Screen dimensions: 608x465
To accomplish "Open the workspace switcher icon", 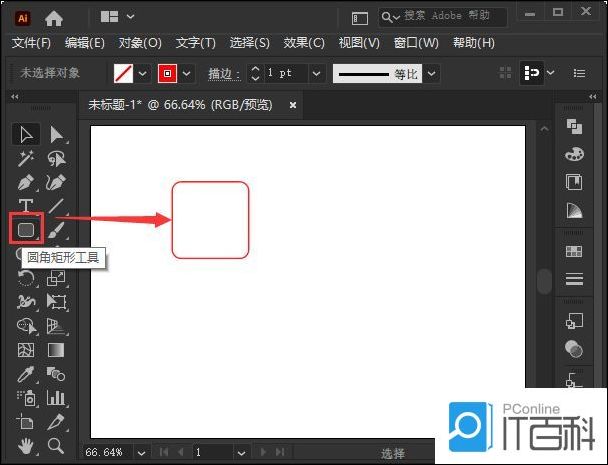I will click(359, 18).
